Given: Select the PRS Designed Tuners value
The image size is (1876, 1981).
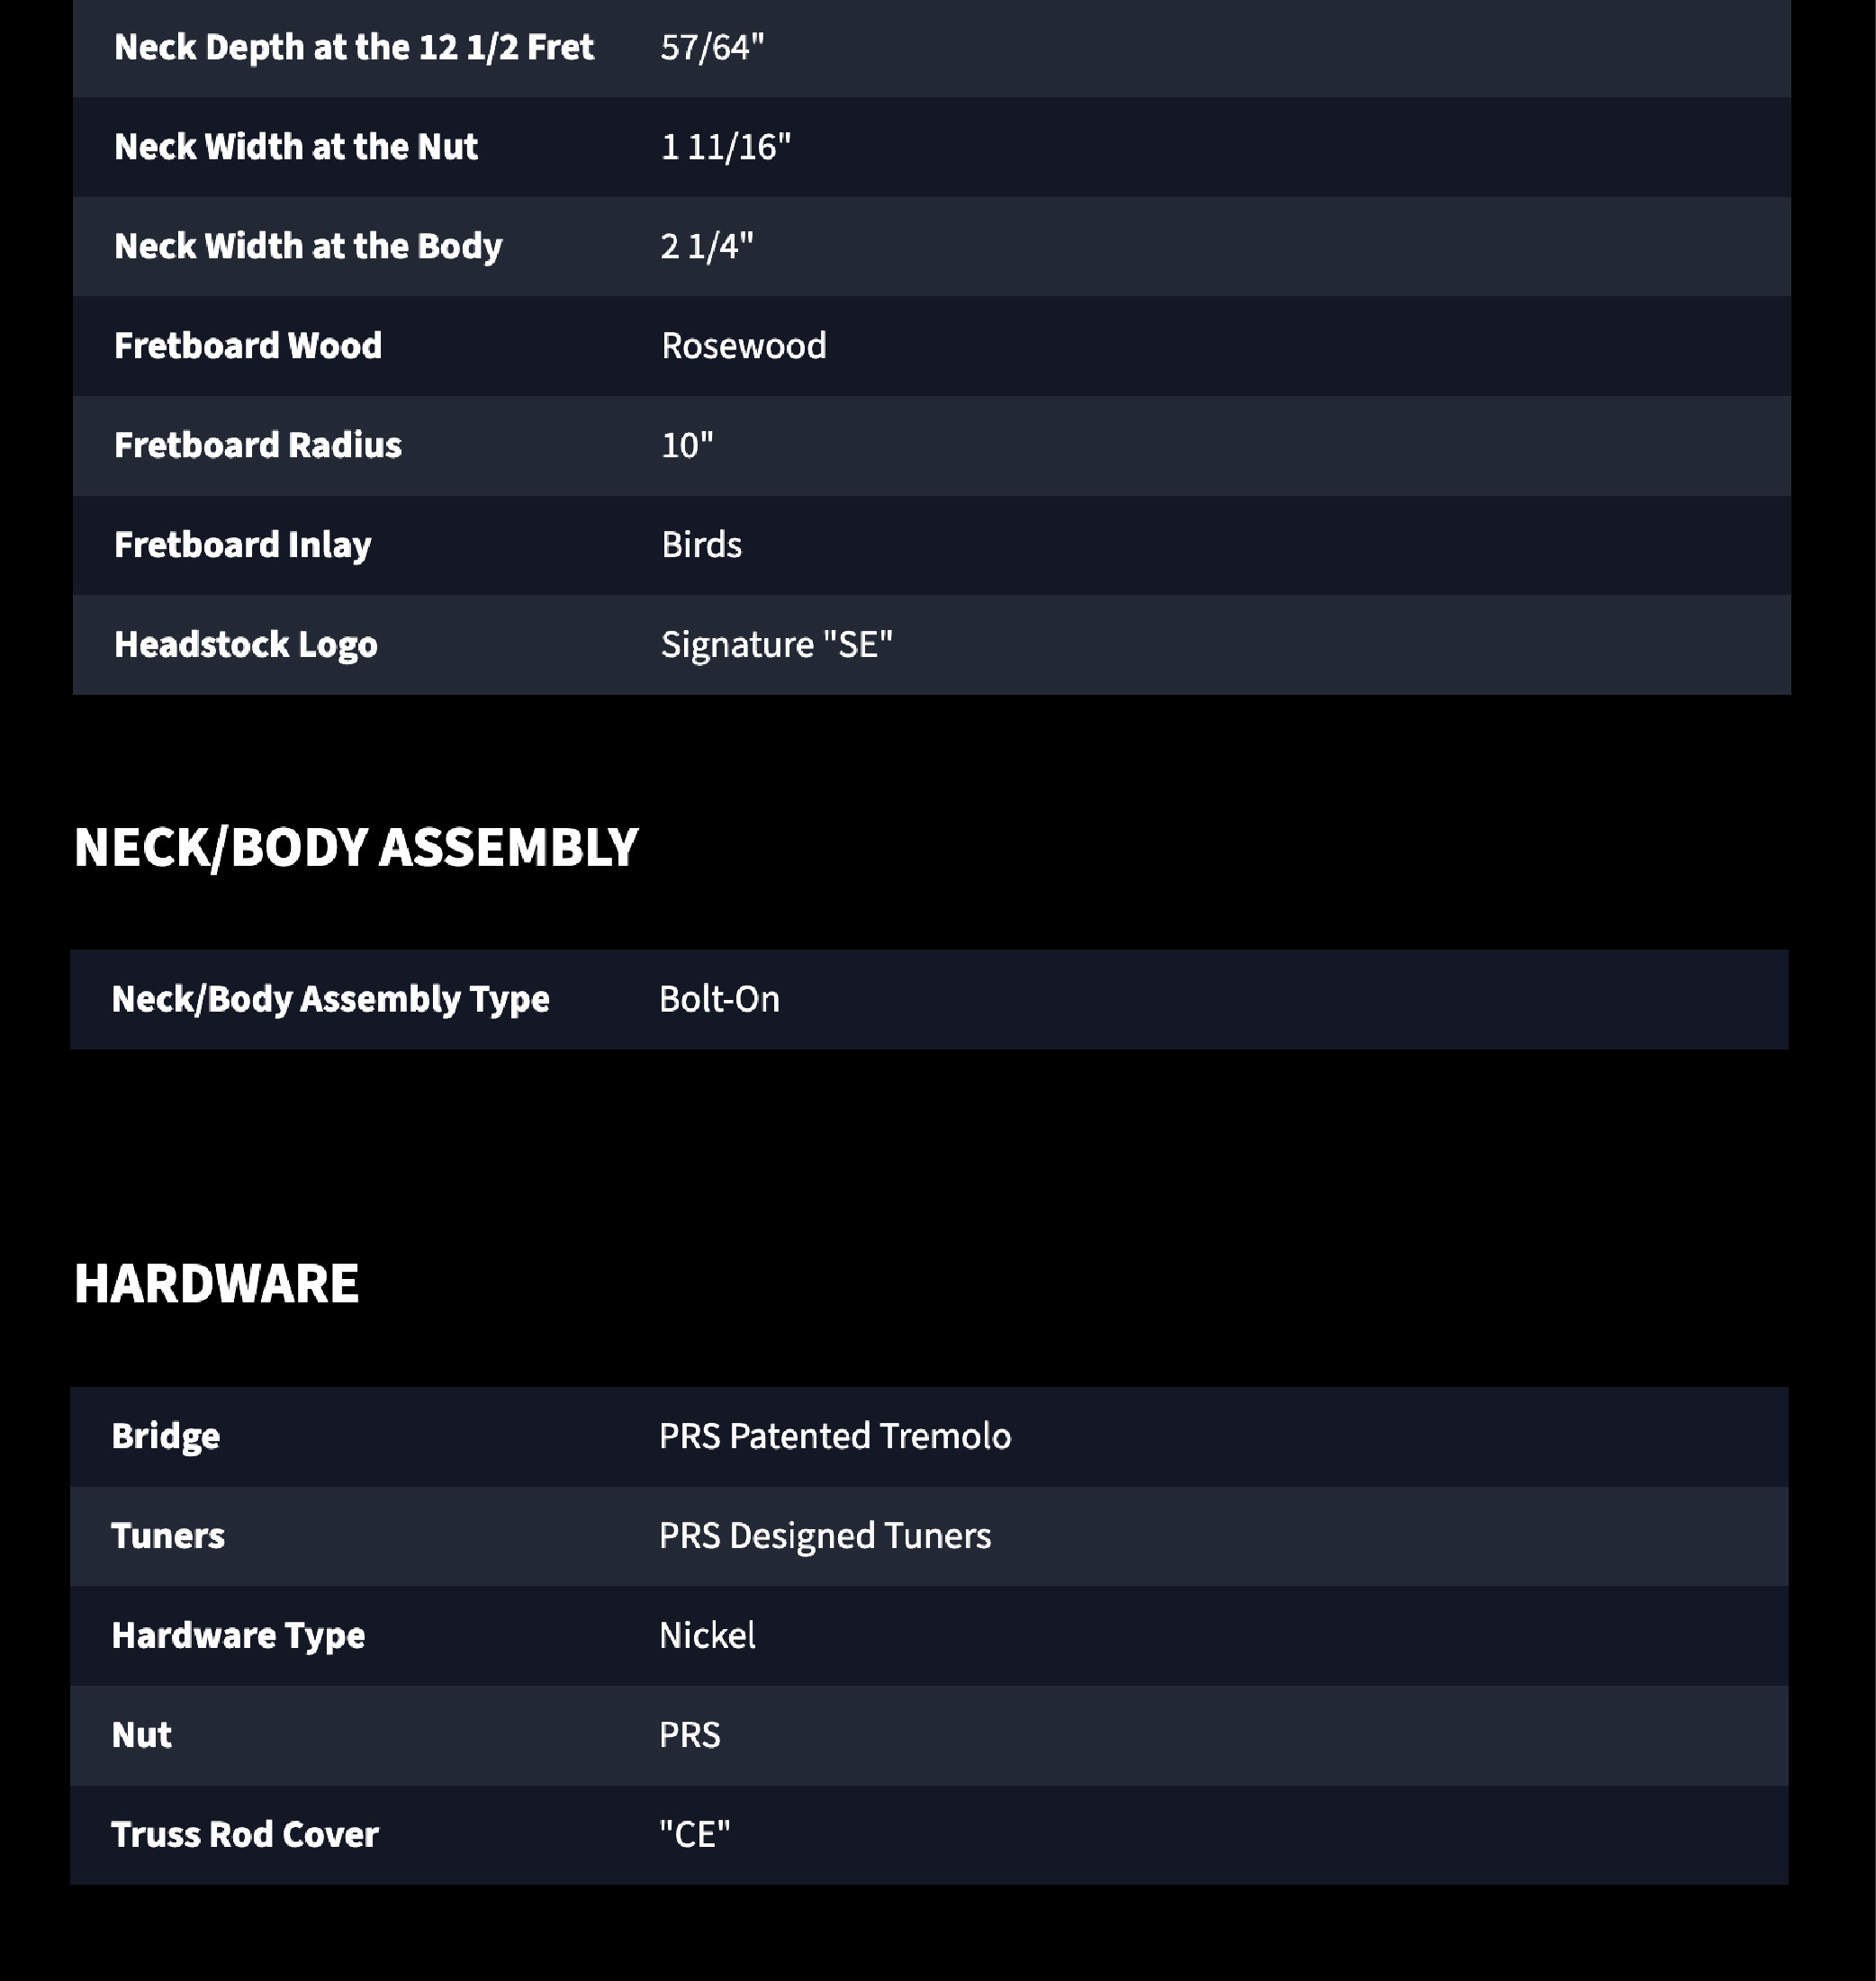Looking at the screenshot, I should point(824,1536).
